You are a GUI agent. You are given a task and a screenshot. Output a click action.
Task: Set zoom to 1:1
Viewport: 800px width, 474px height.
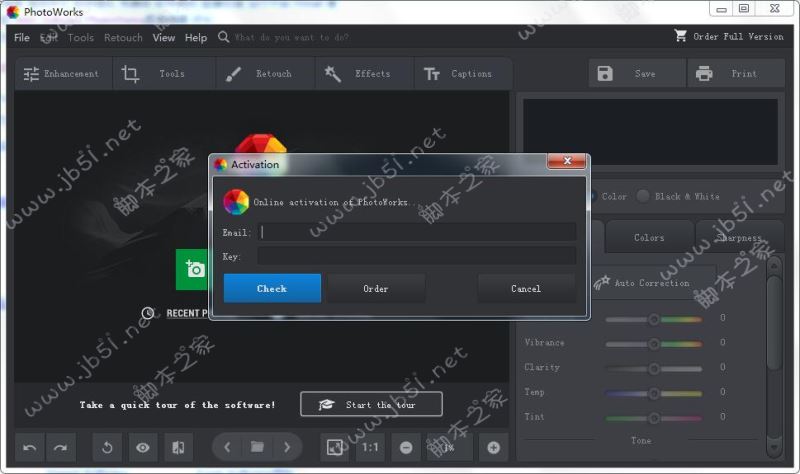[x=370, y=447]
